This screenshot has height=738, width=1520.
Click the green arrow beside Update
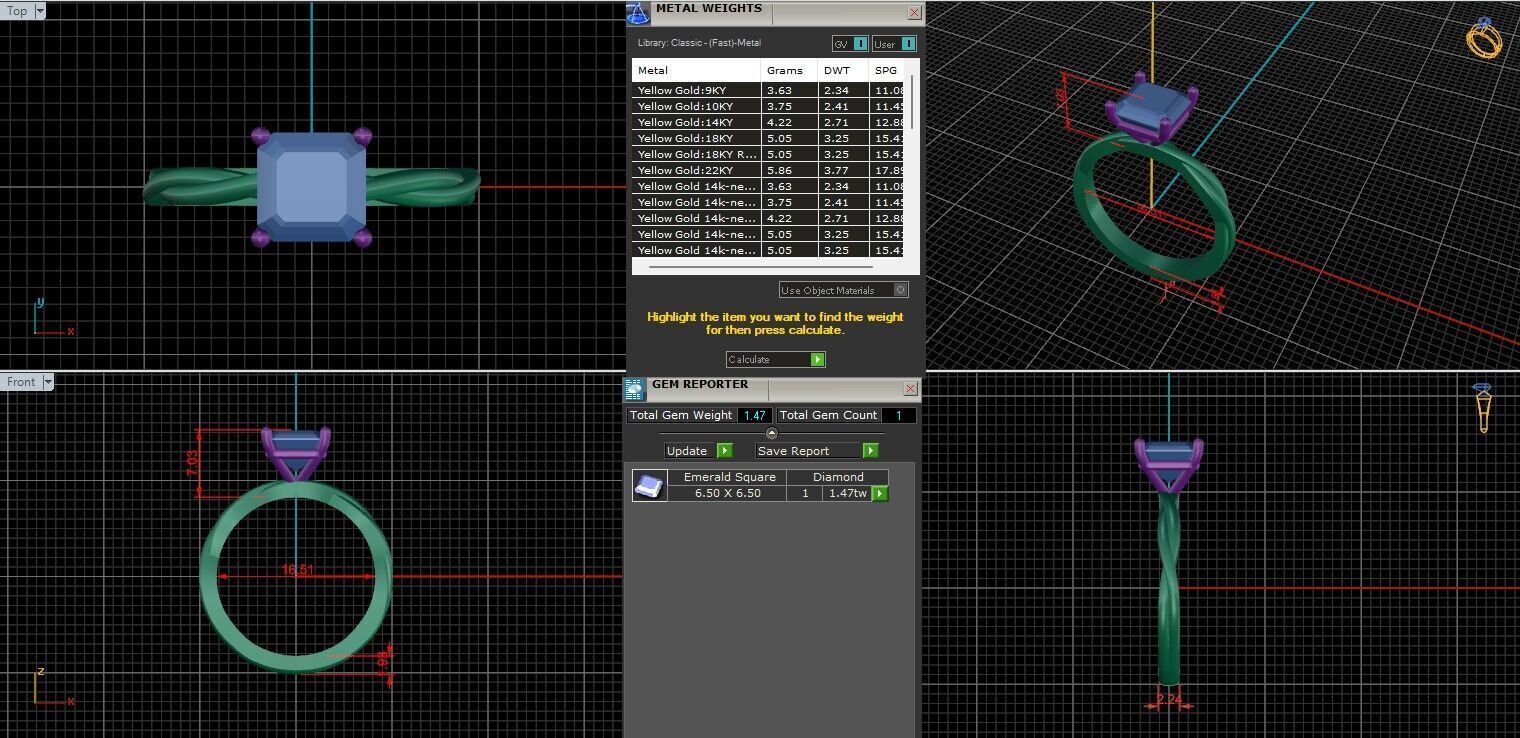[724, 451]
